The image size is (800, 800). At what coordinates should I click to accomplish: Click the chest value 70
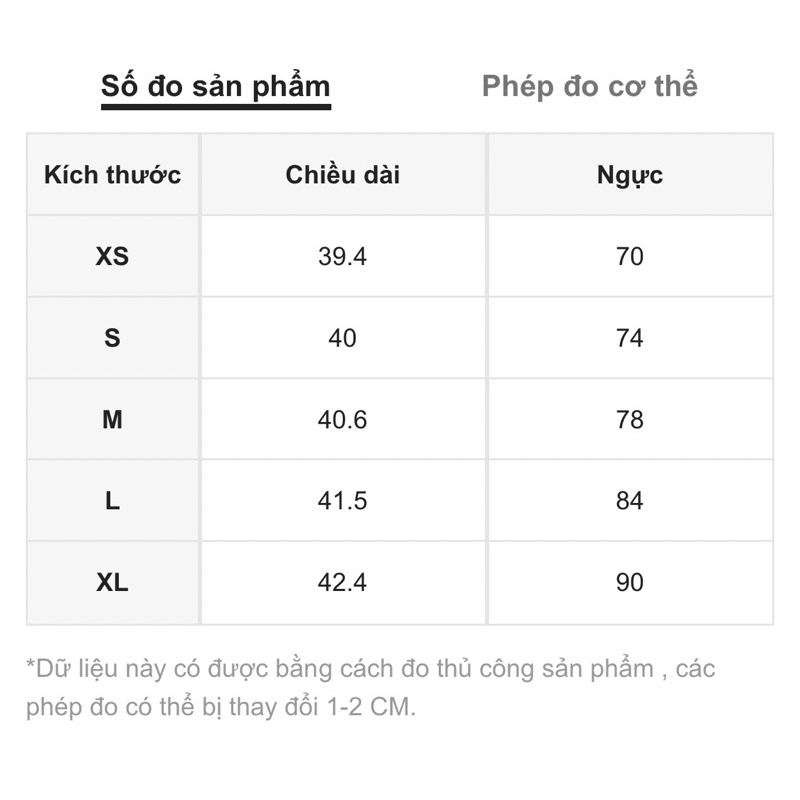(630, 257)
